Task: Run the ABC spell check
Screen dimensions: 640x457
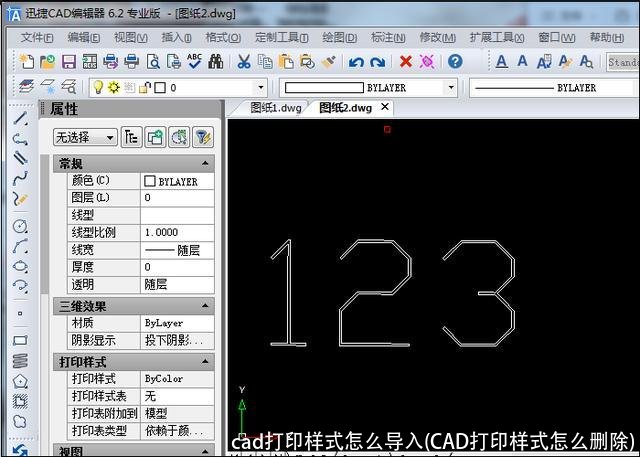Action: [x=195, y=61]
